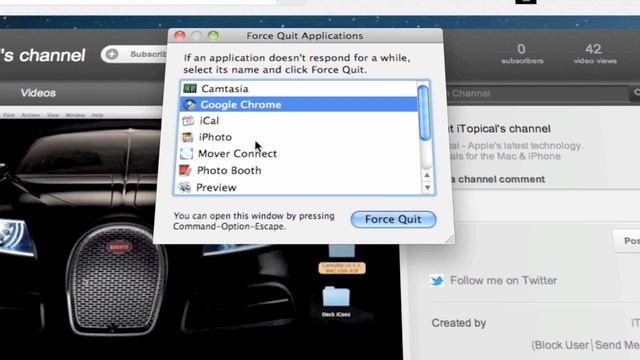
Task: Click the green zoom button of dialog
Action: [213, 36]
